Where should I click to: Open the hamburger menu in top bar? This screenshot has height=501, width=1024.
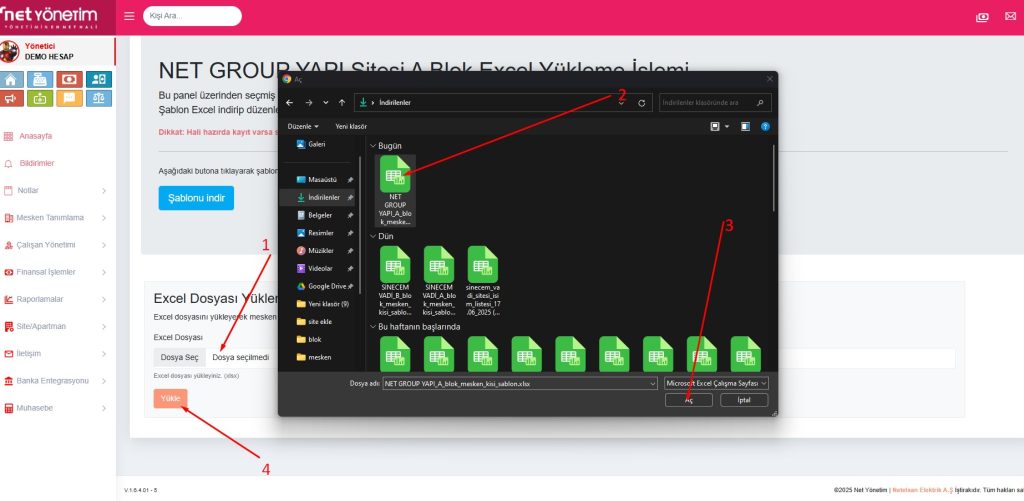click(x=129, y=16)
